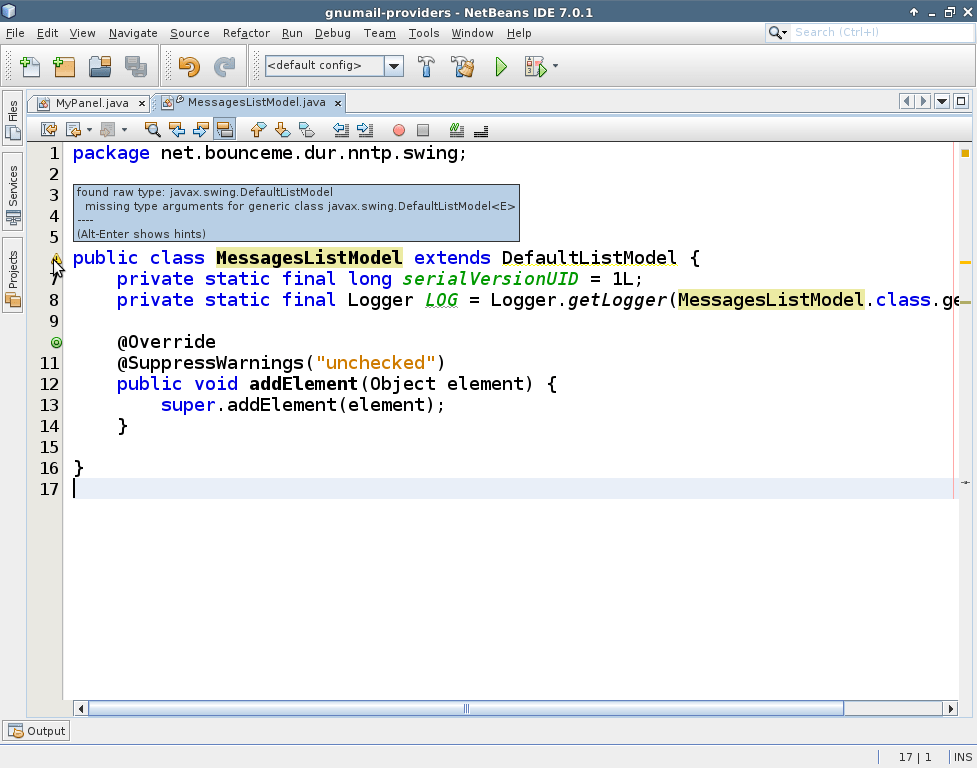Start macro recording with red circle
Screen dimensions: 977x768
[399, 130]
